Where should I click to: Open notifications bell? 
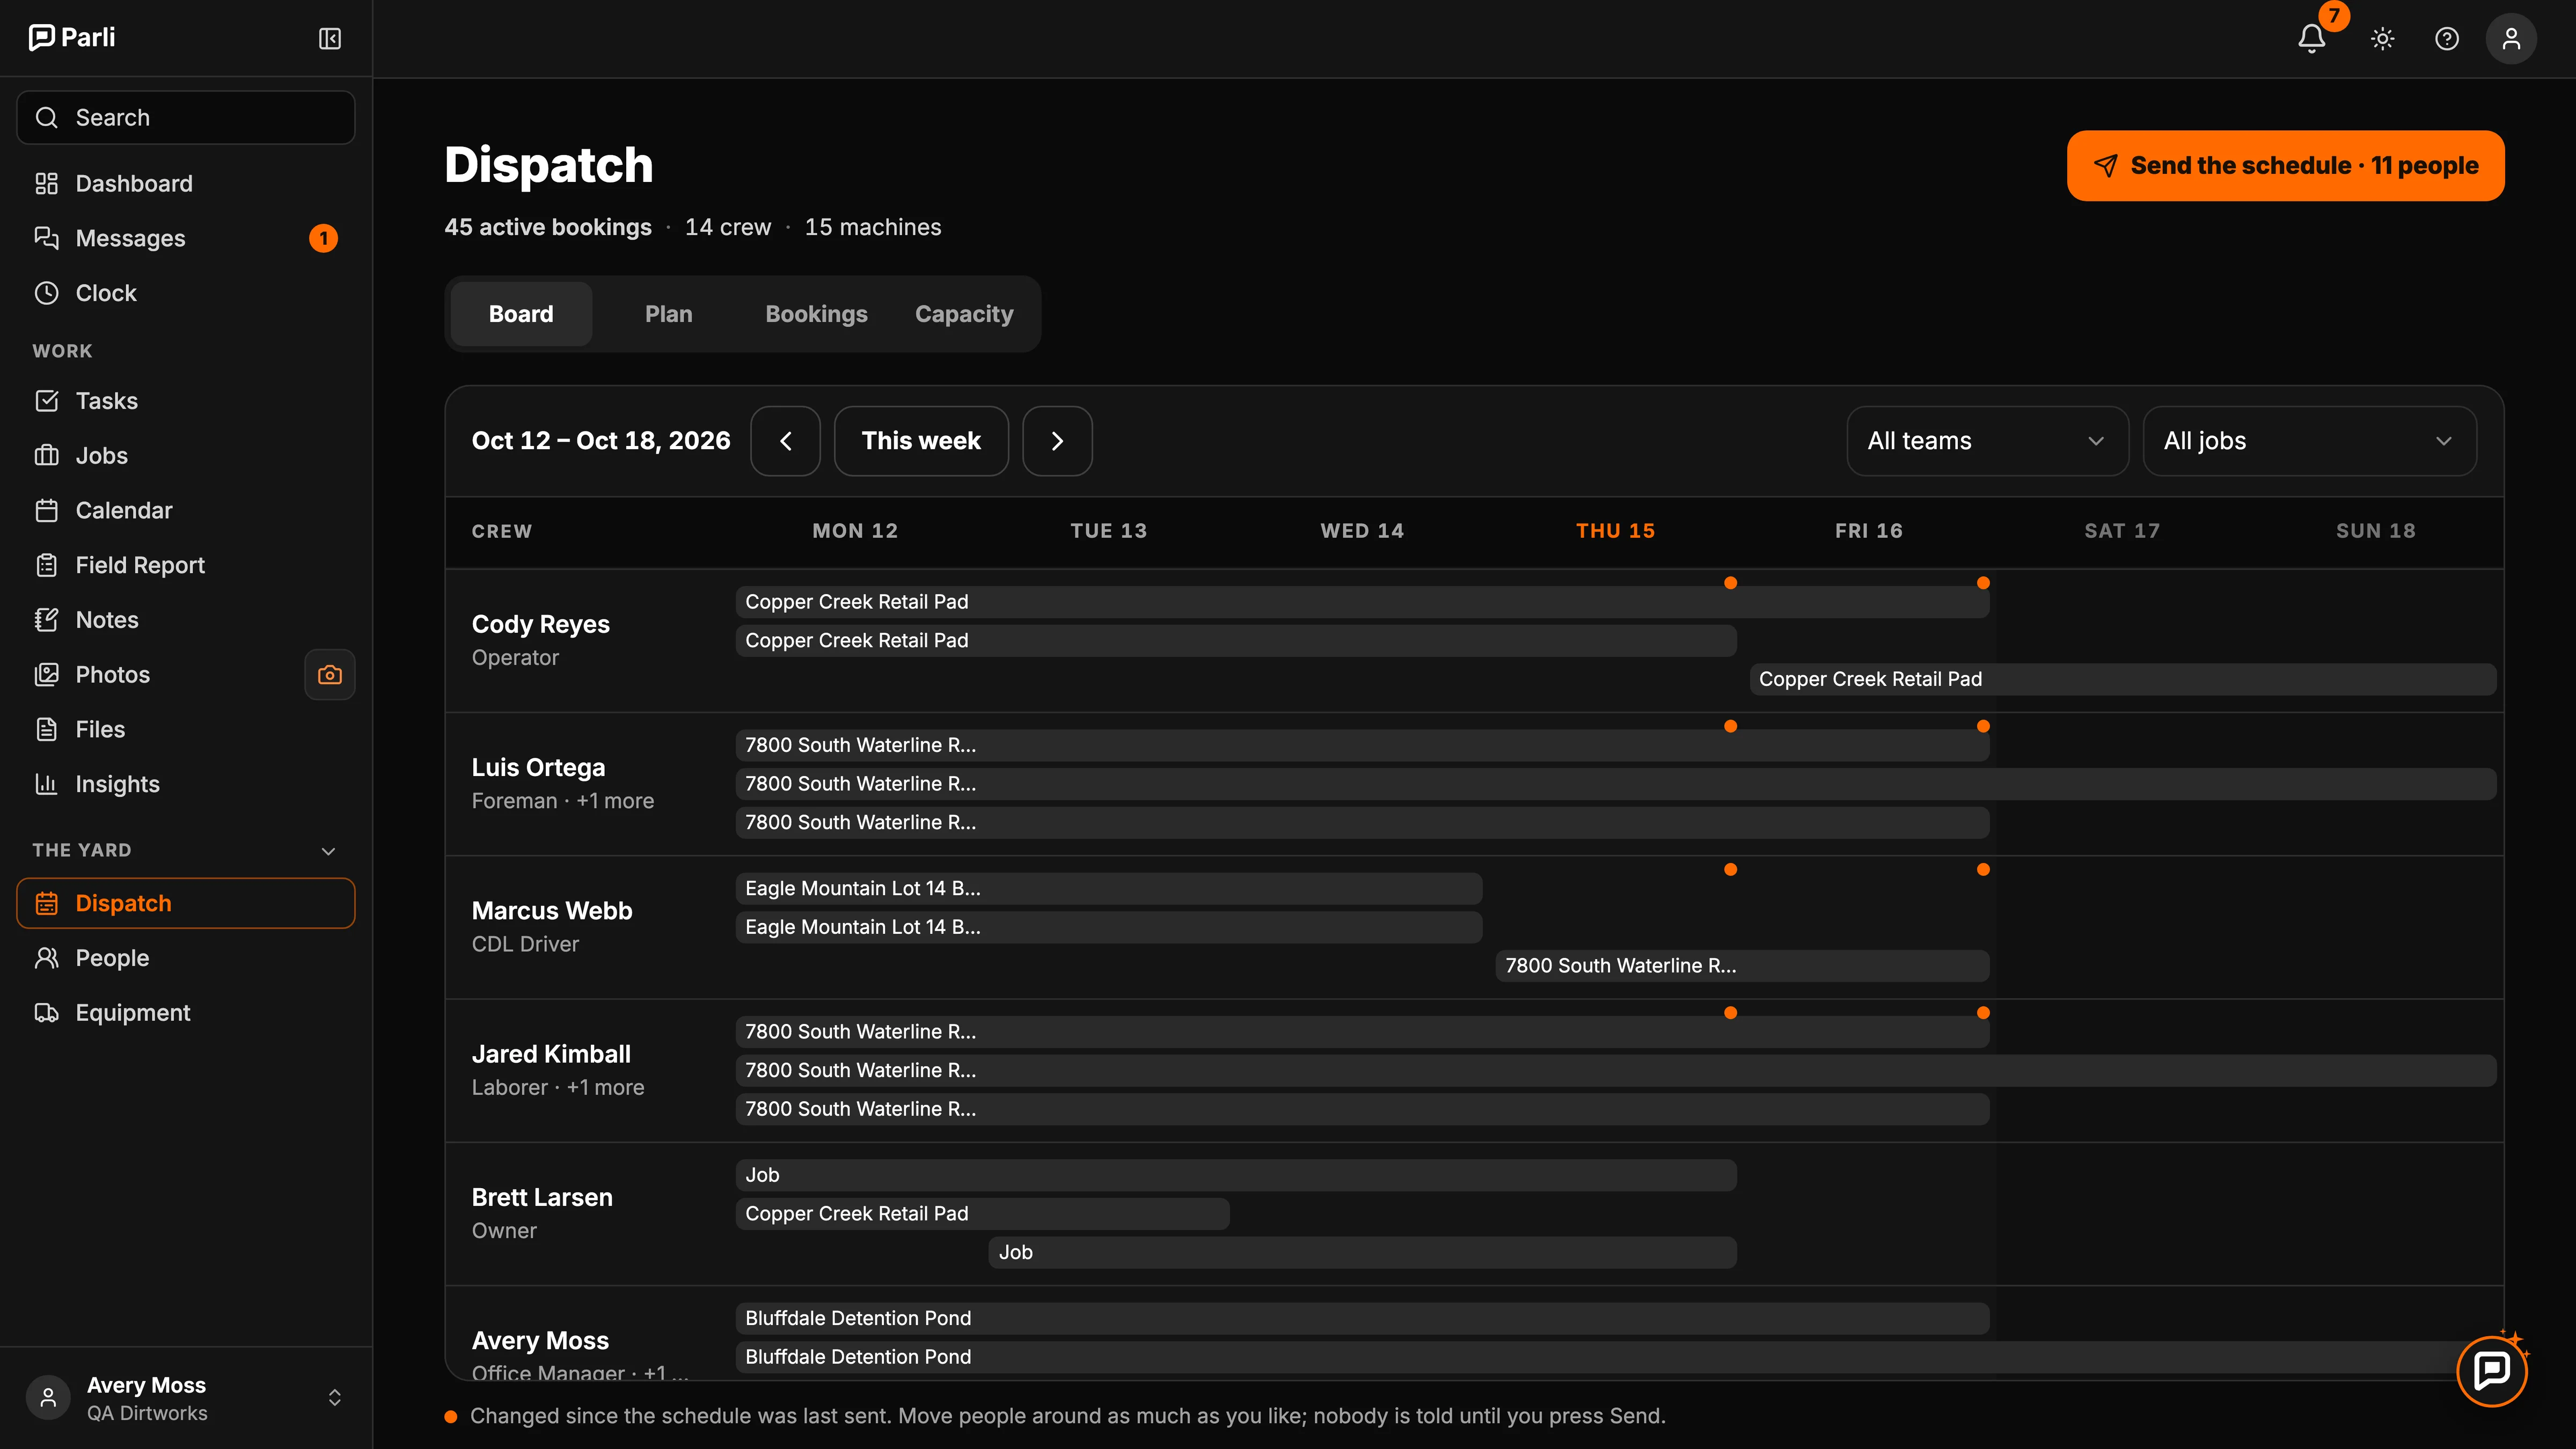click(2311, 38)
